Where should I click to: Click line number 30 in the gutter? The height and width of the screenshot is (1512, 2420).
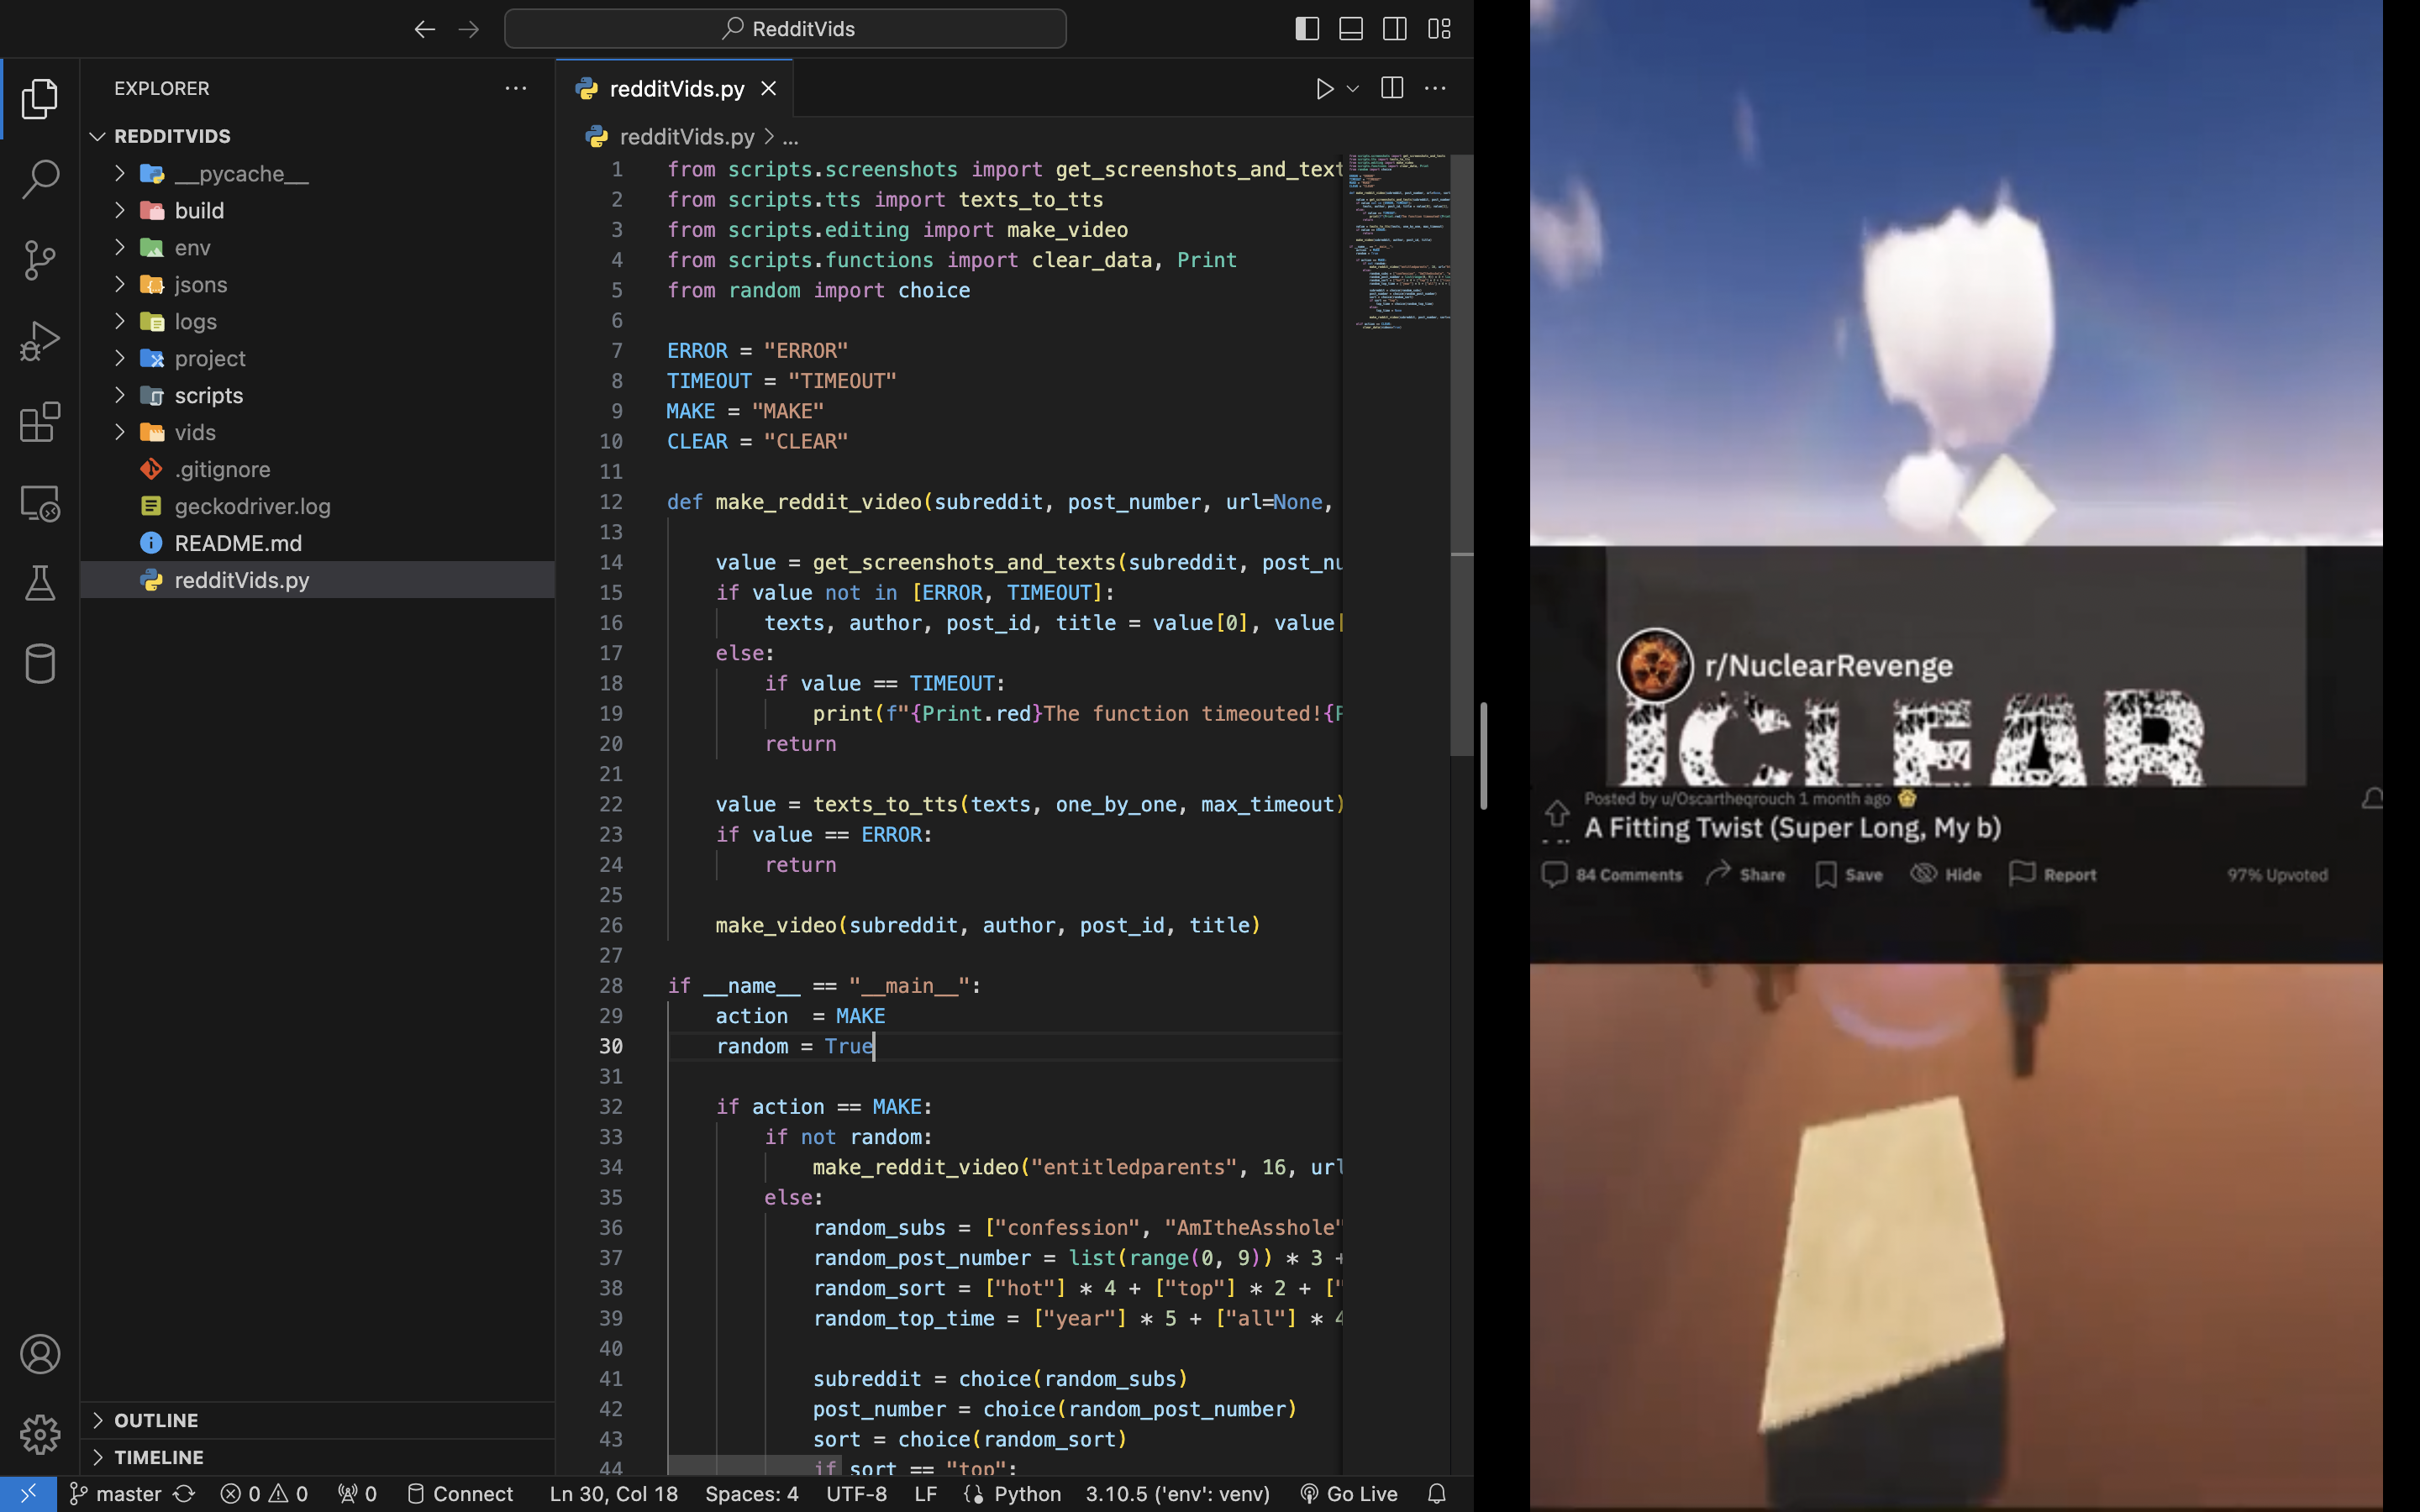[x=610, y=1046]
